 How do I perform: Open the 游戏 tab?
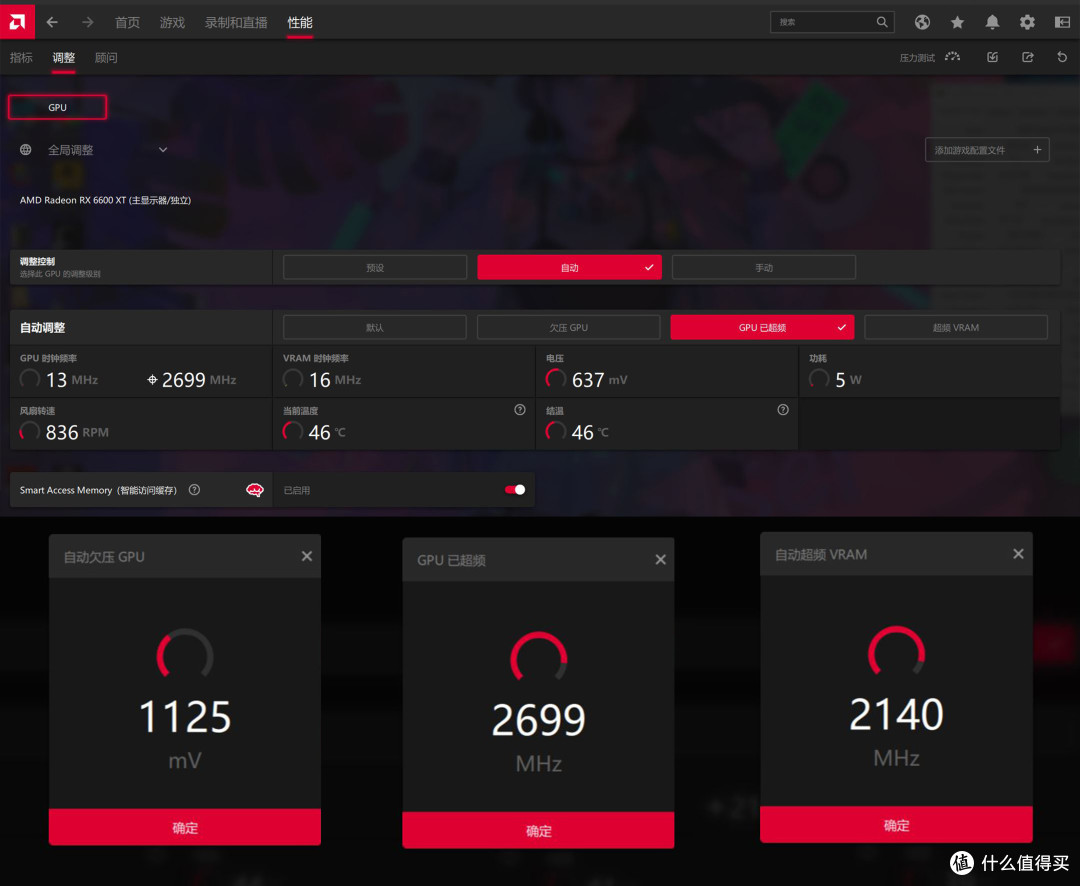tap(172, 23)
